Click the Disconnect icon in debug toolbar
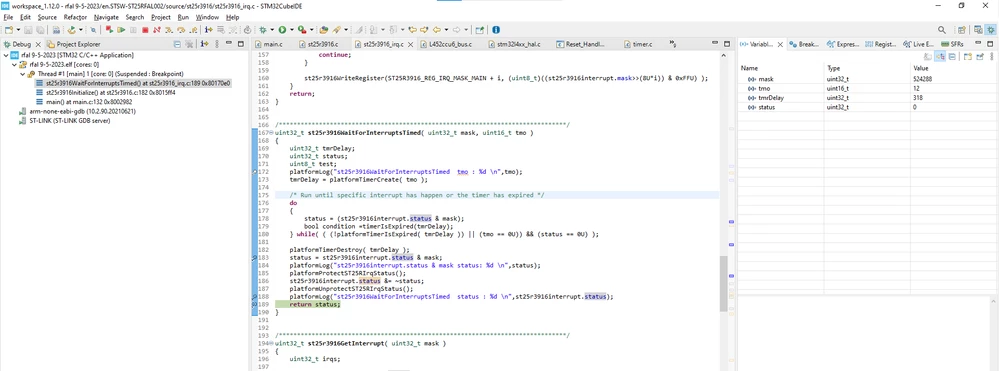Screen dimensions: 999x371 157,29
